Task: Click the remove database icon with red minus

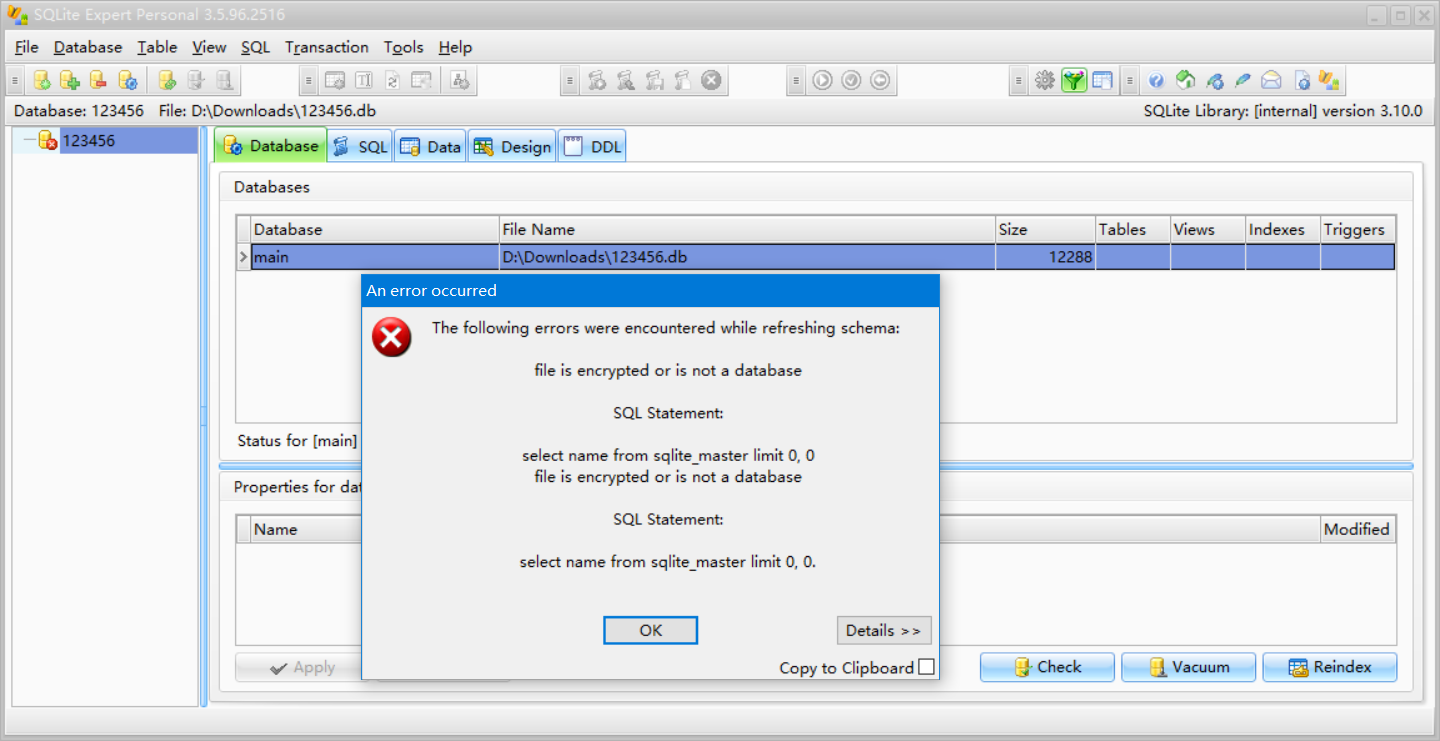Action: pos(98,80)
